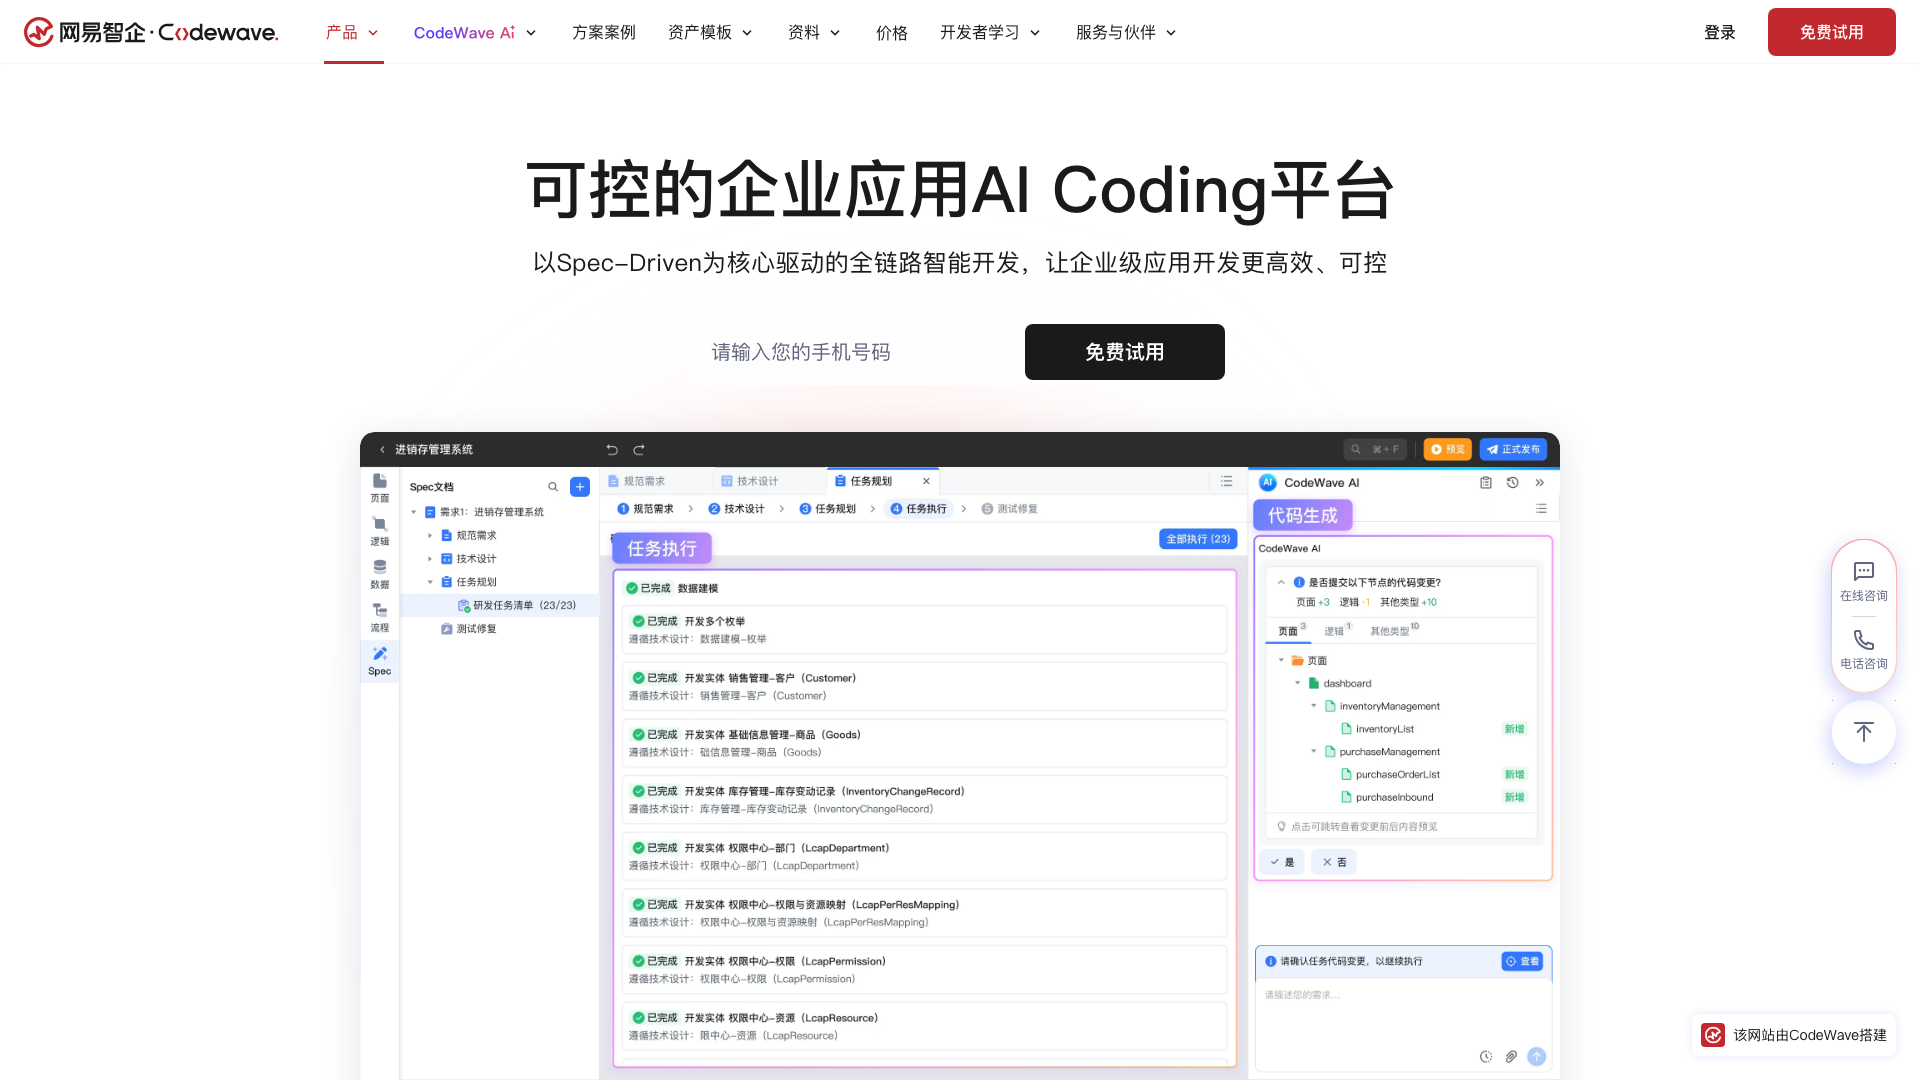
Task: Click the 是 confirm button
Action: coord(1282,862)
